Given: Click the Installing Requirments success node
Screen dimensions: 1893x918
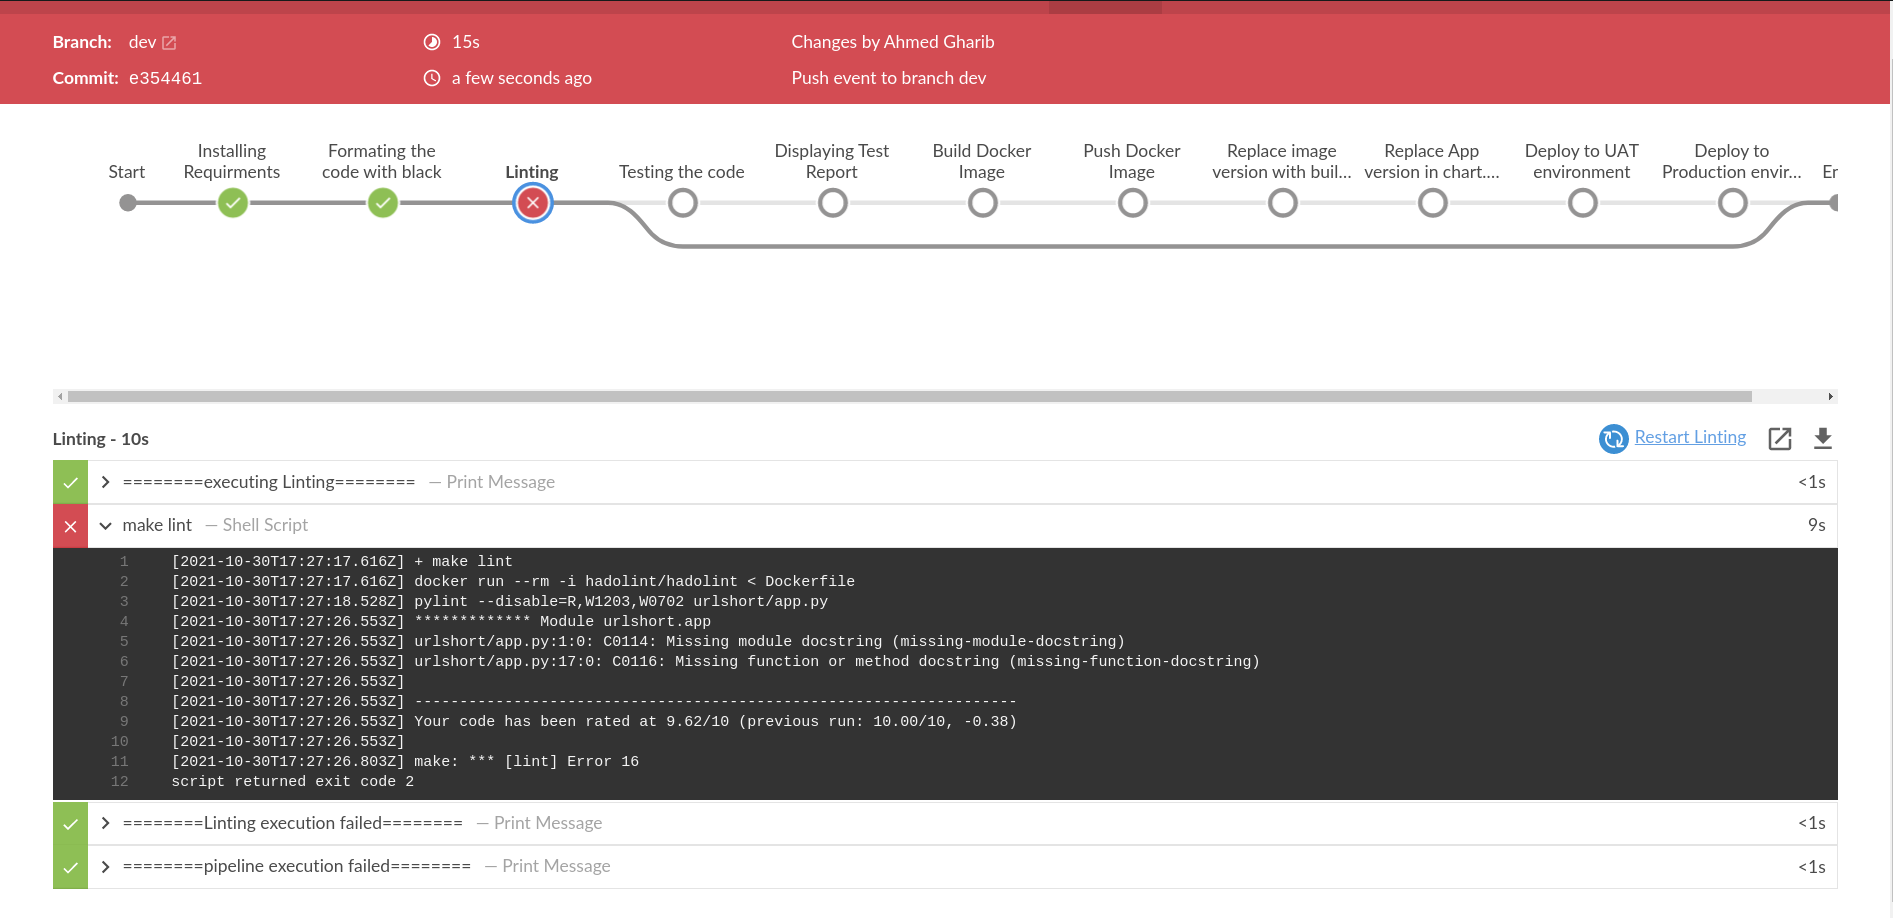Looking at the screenshot, I should (x=233, y=203).
